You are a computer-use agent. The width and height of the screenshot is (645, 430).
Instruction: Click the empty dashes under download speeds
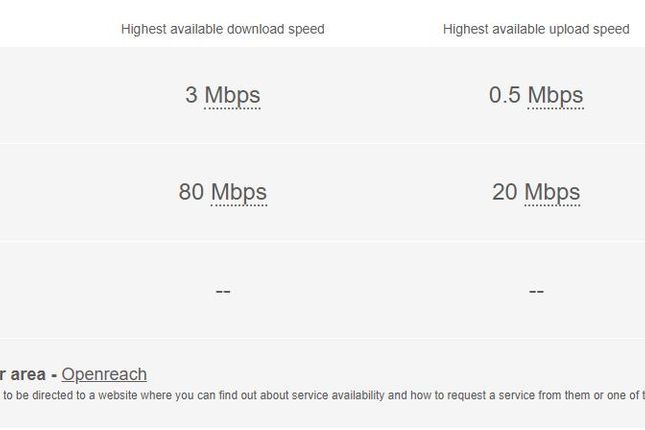click(223, 291)
